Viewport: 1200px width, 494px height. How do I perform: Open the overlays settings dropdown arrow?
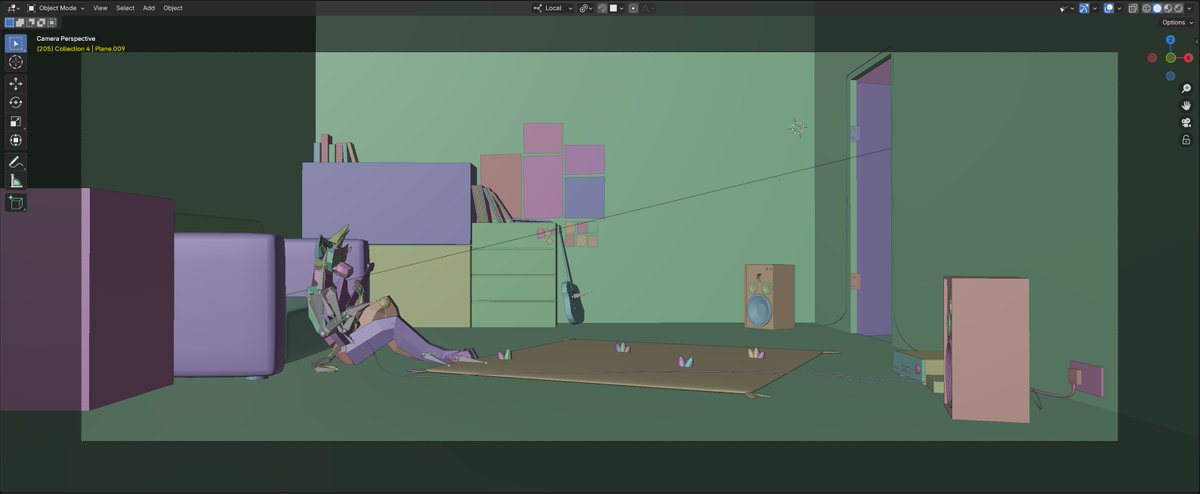coord(1119,8)
